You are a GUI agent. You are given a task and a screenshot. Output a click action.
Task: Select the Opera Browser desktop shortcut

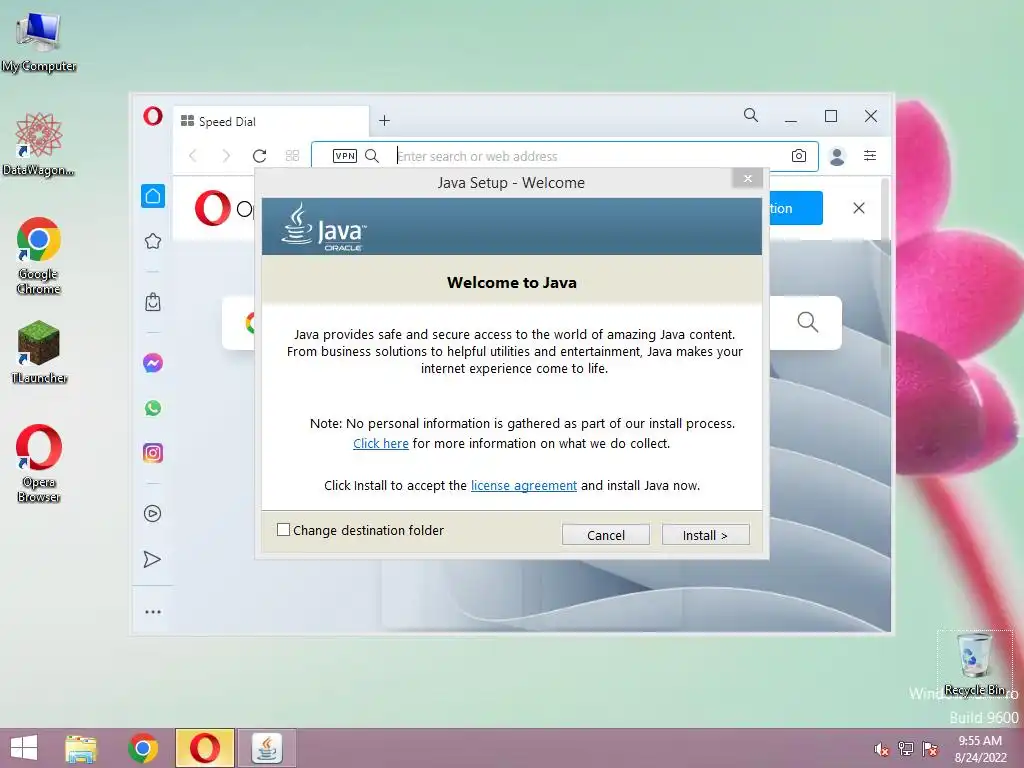point(39,463)
